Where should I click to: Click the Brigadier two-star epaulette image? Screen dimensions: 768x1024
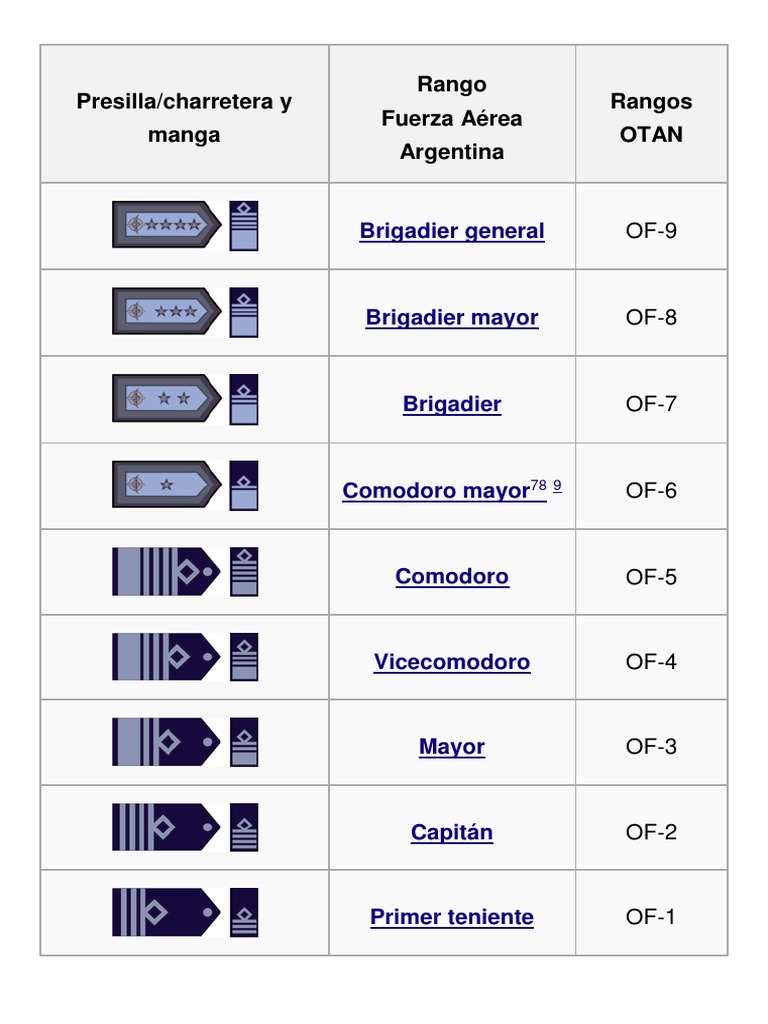(167, 398)
